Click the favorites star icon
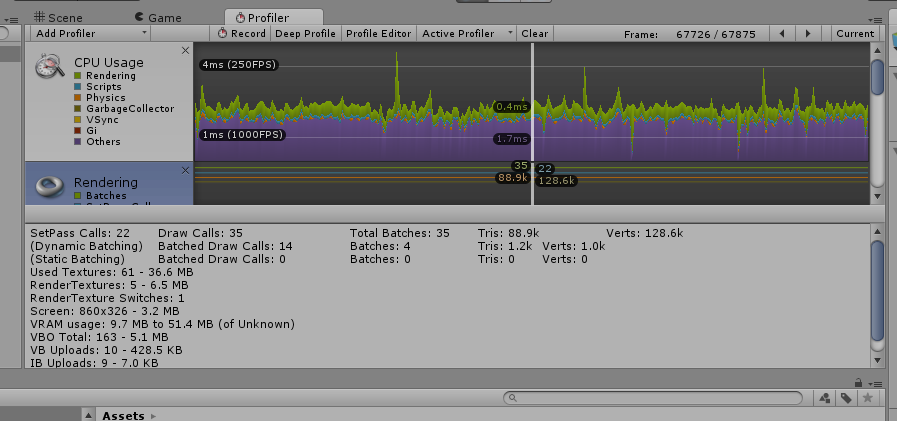897x421 pixels. coord(867,398)
